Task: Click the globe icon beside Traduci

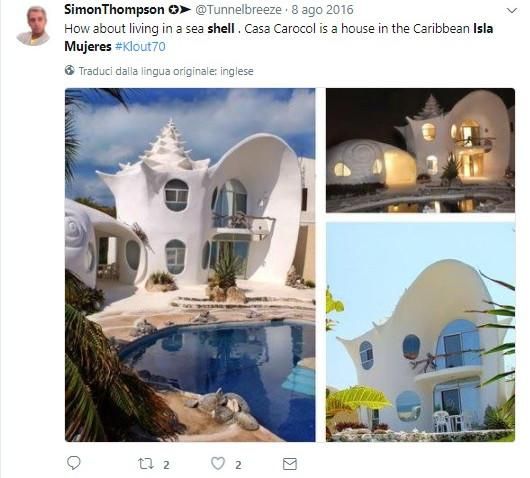Action: (70, 71)
